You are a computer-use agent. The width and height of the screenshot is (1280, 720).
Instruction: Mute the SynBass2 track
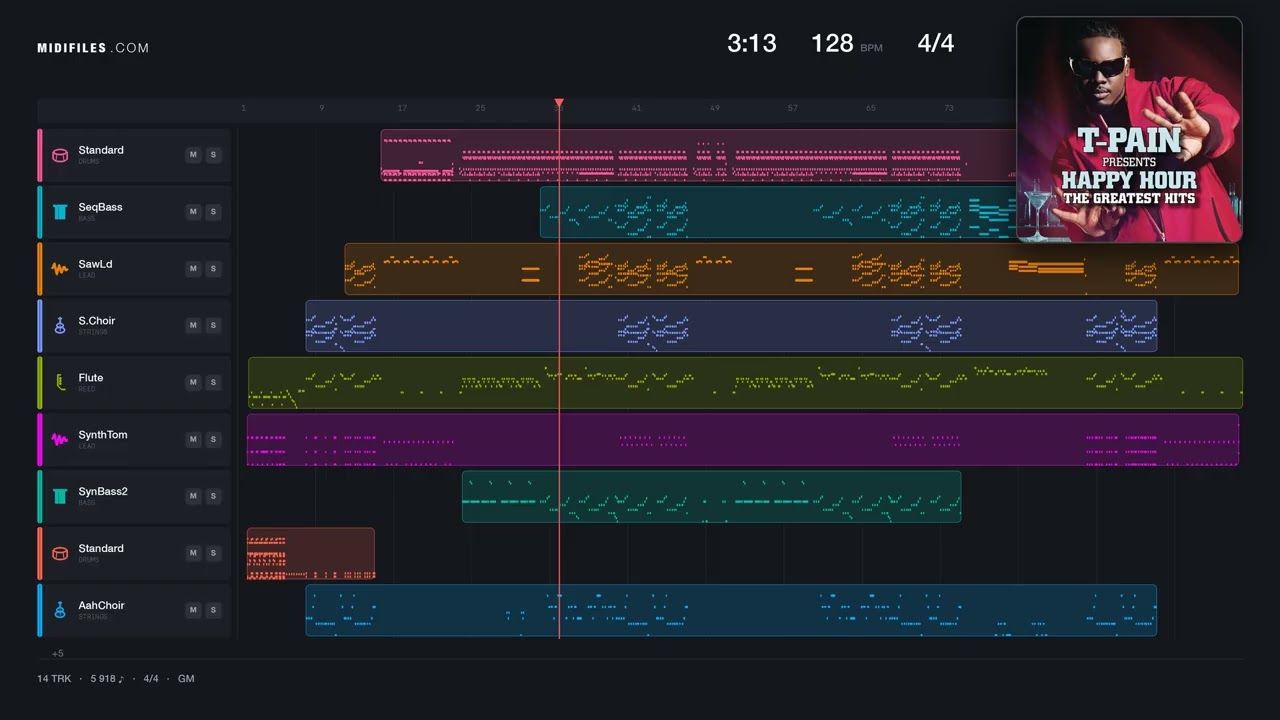tap(193, 496)
